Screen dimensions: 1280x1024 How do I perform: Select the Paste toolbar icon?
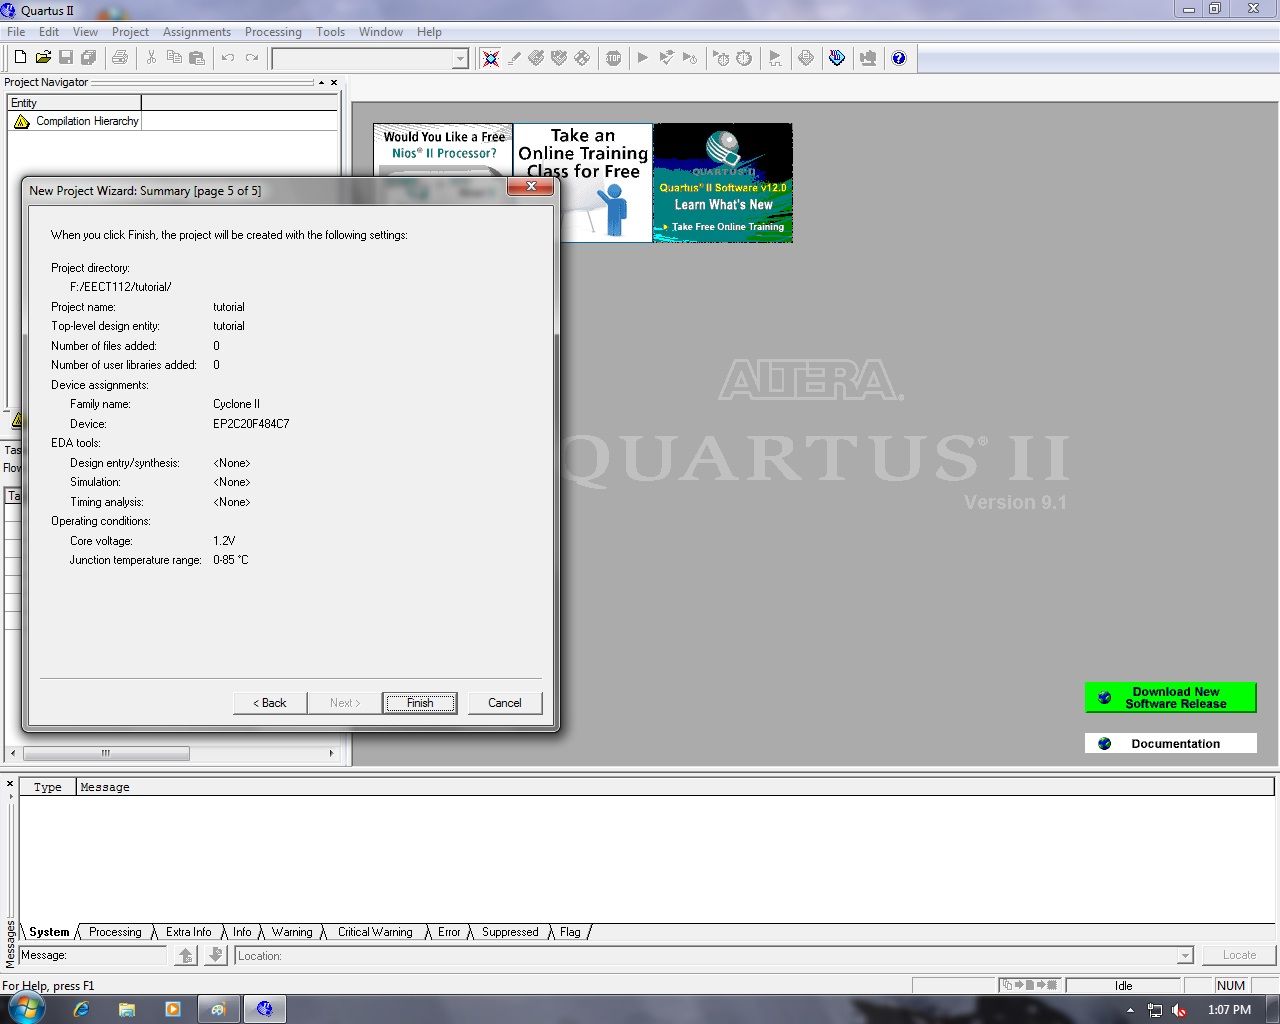(196, 57)
